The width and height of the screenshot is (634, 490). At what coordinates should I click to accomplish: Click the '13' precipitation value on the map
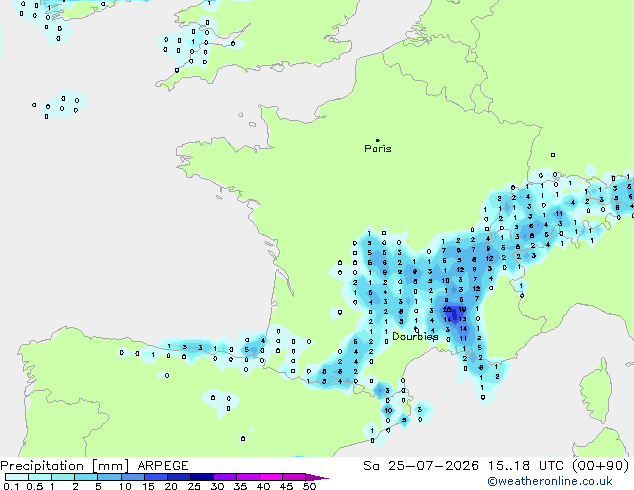click(463, 319)
